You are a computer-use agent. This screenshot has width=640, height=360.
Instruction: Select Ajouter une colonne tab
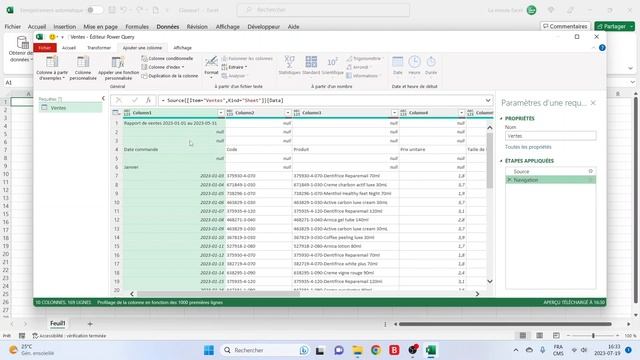point(142,48)
